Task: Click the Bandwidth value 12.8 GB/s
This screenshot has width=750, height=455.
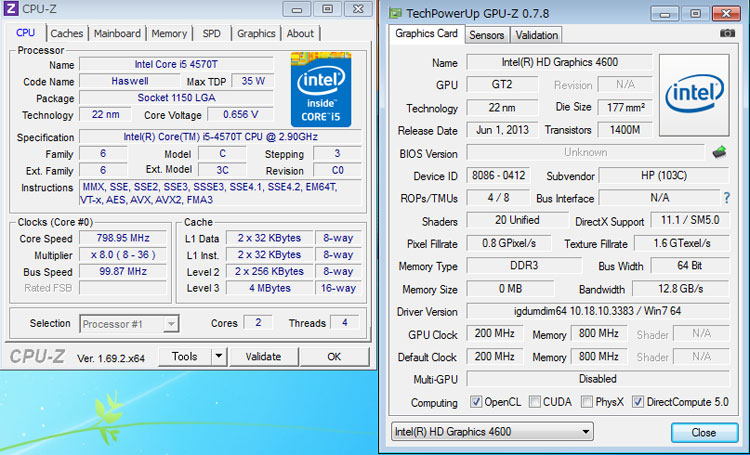Action: click(x=681, y=289)
